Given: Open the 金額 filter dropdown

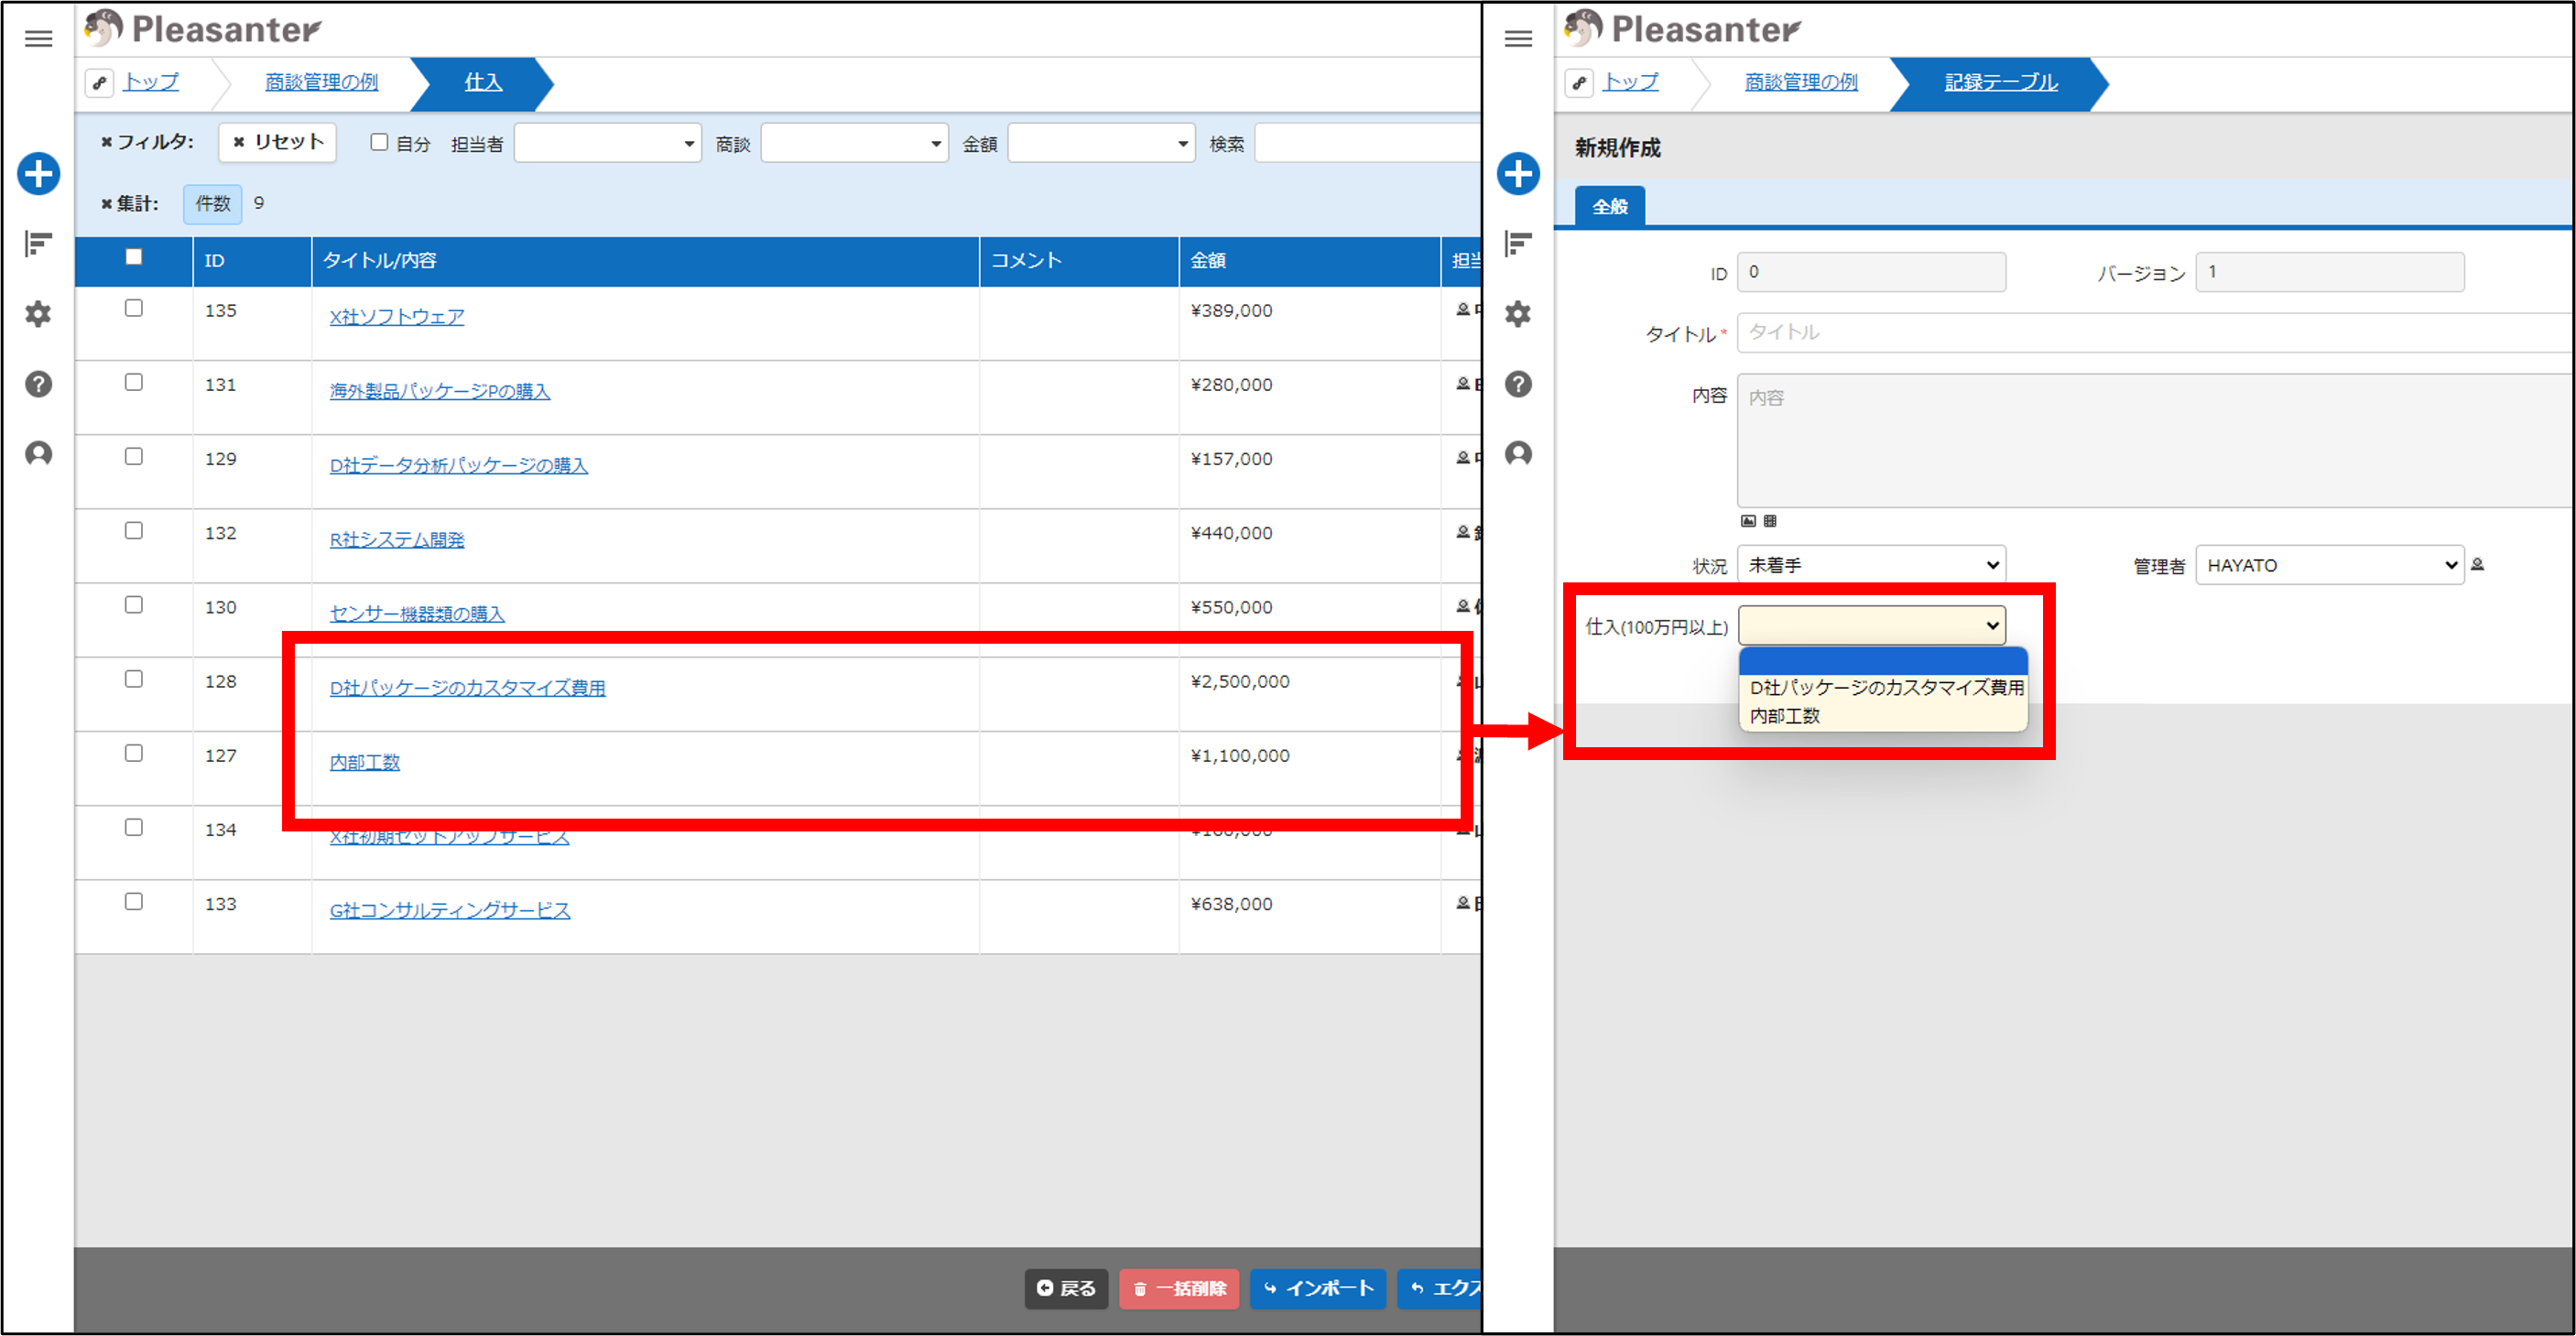Looking at the screenshot, I should (x=1102, y=143).
